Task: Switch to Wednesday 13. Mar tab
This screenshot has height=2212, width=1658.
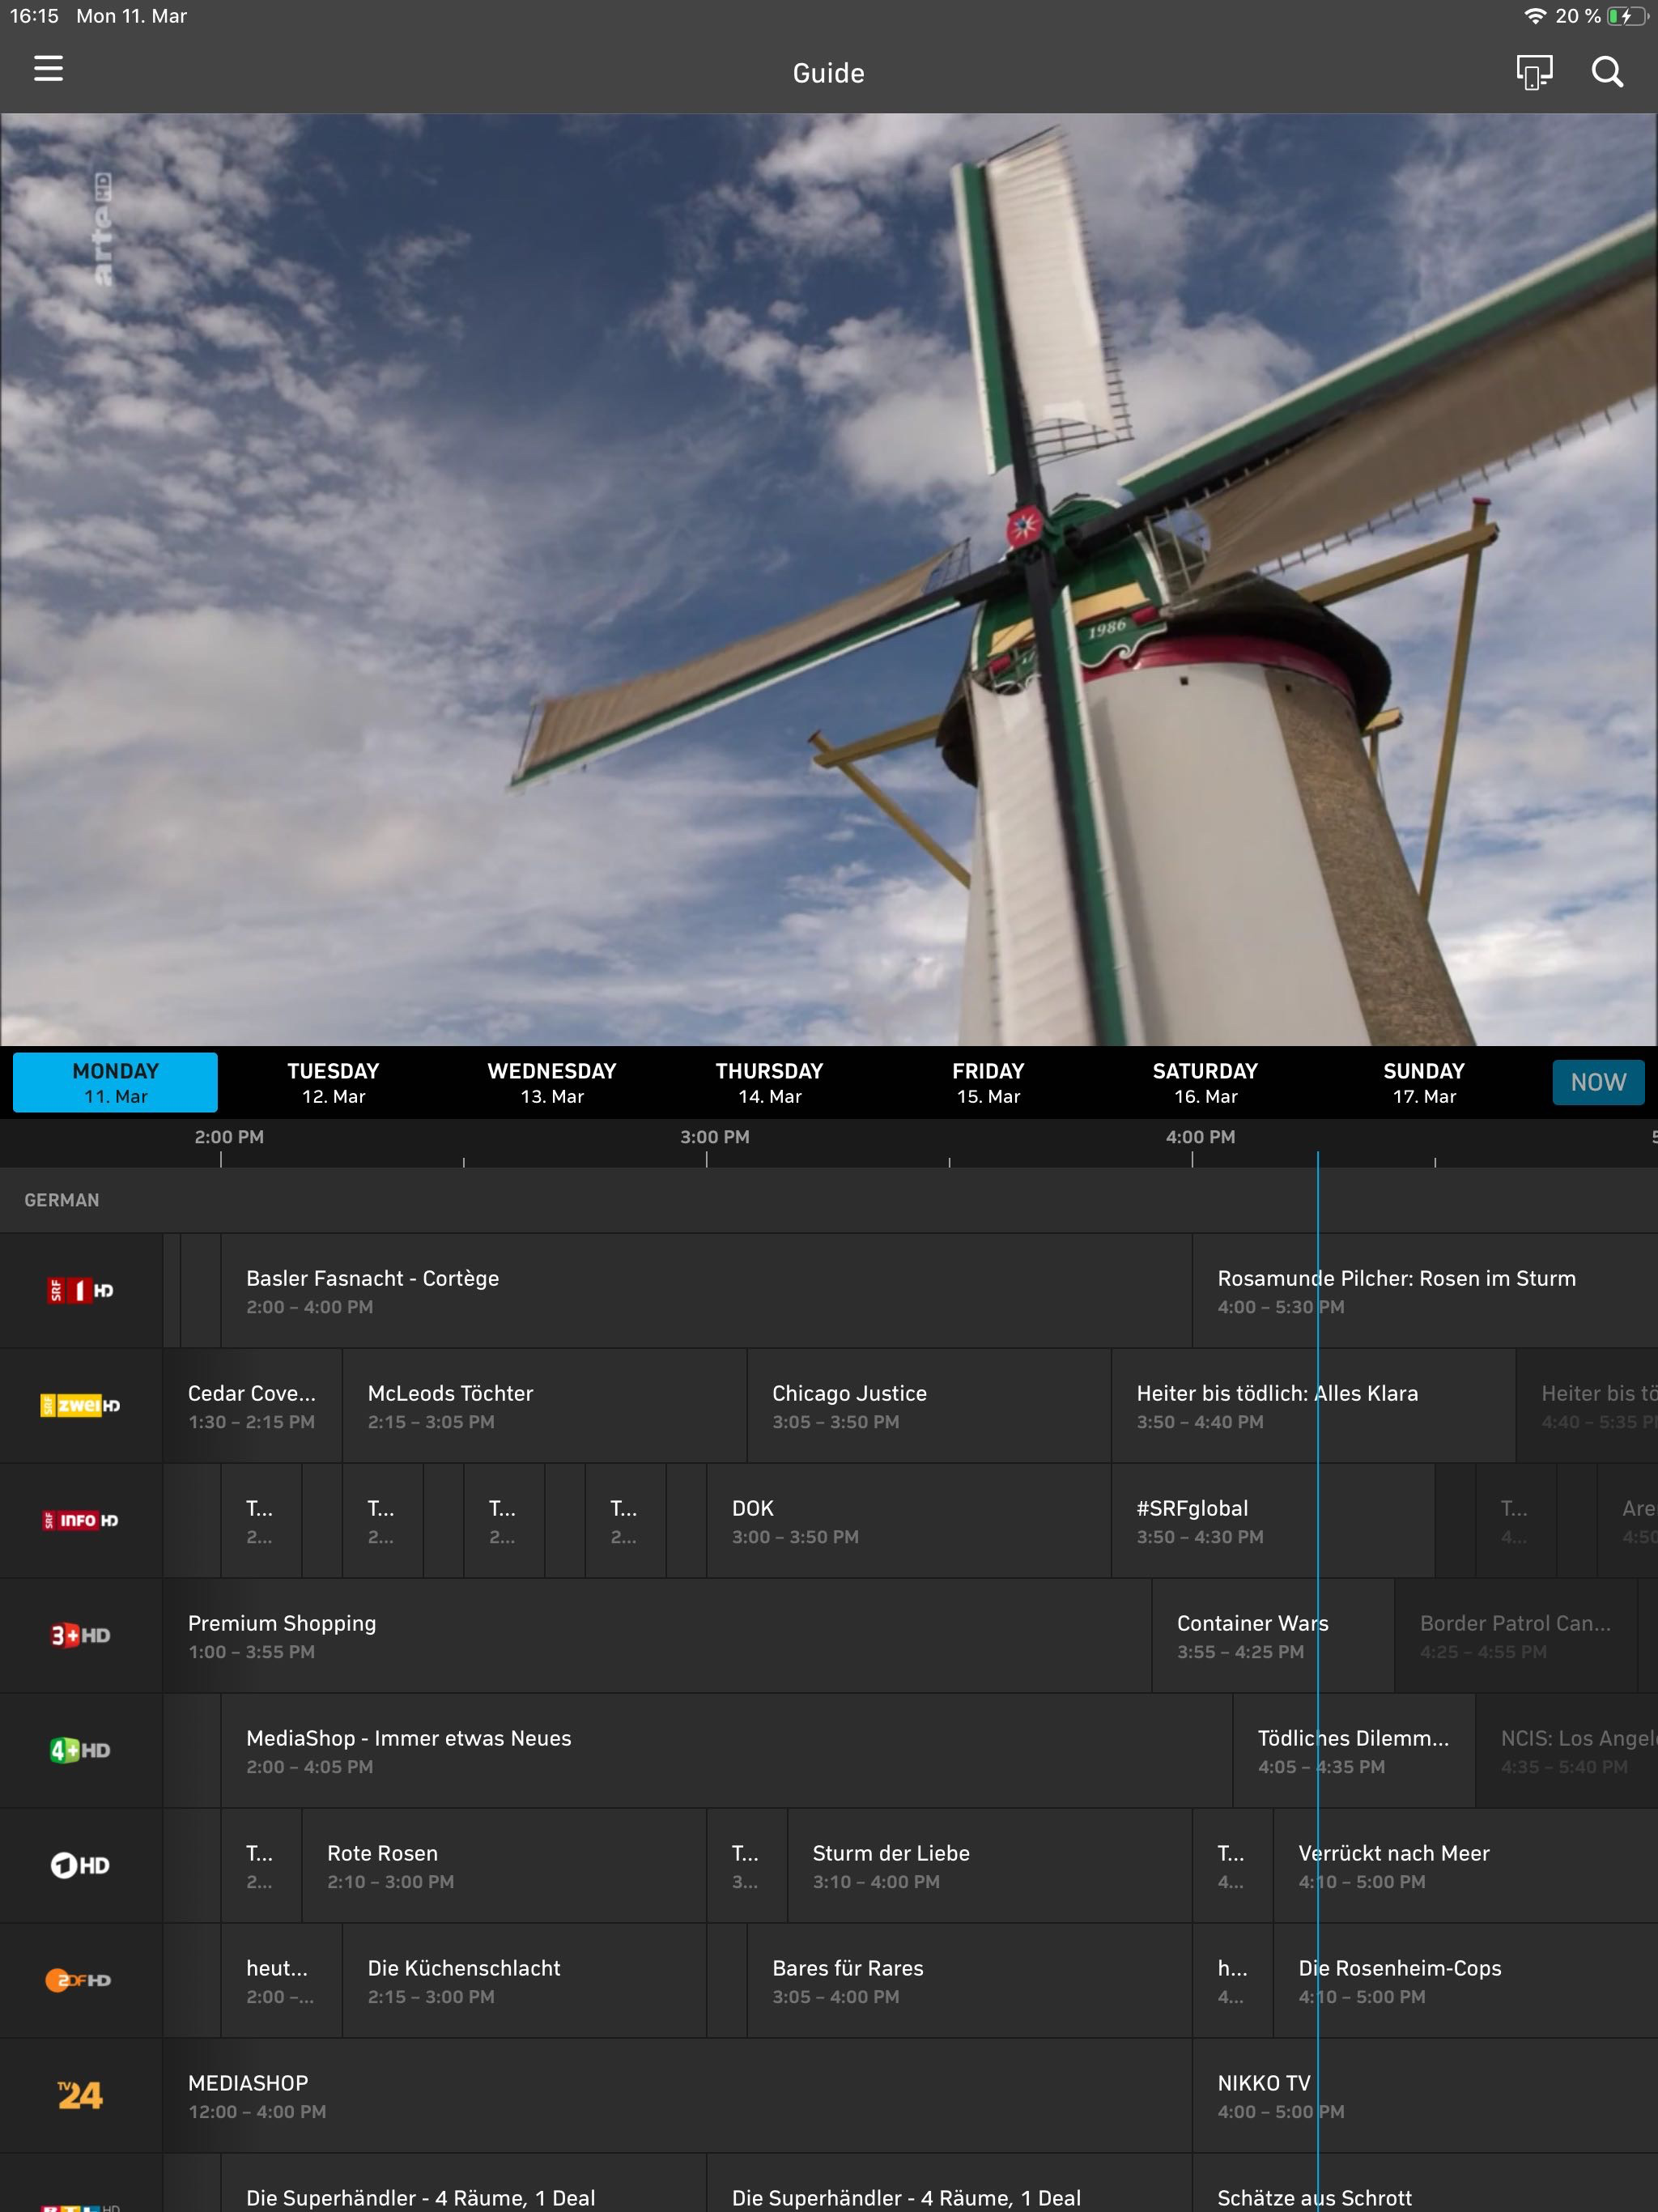Action: click(551, 1082)
